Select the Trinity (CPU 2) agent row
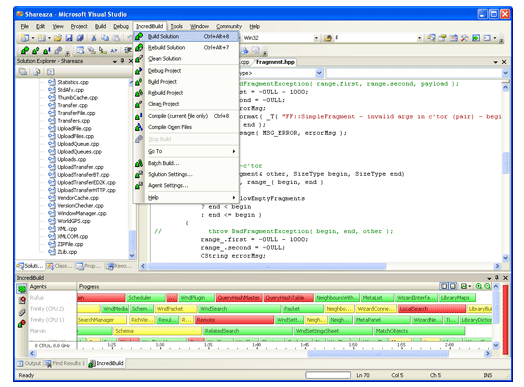The height and width of the screenshot is (387, 524). tap(47, 309)
